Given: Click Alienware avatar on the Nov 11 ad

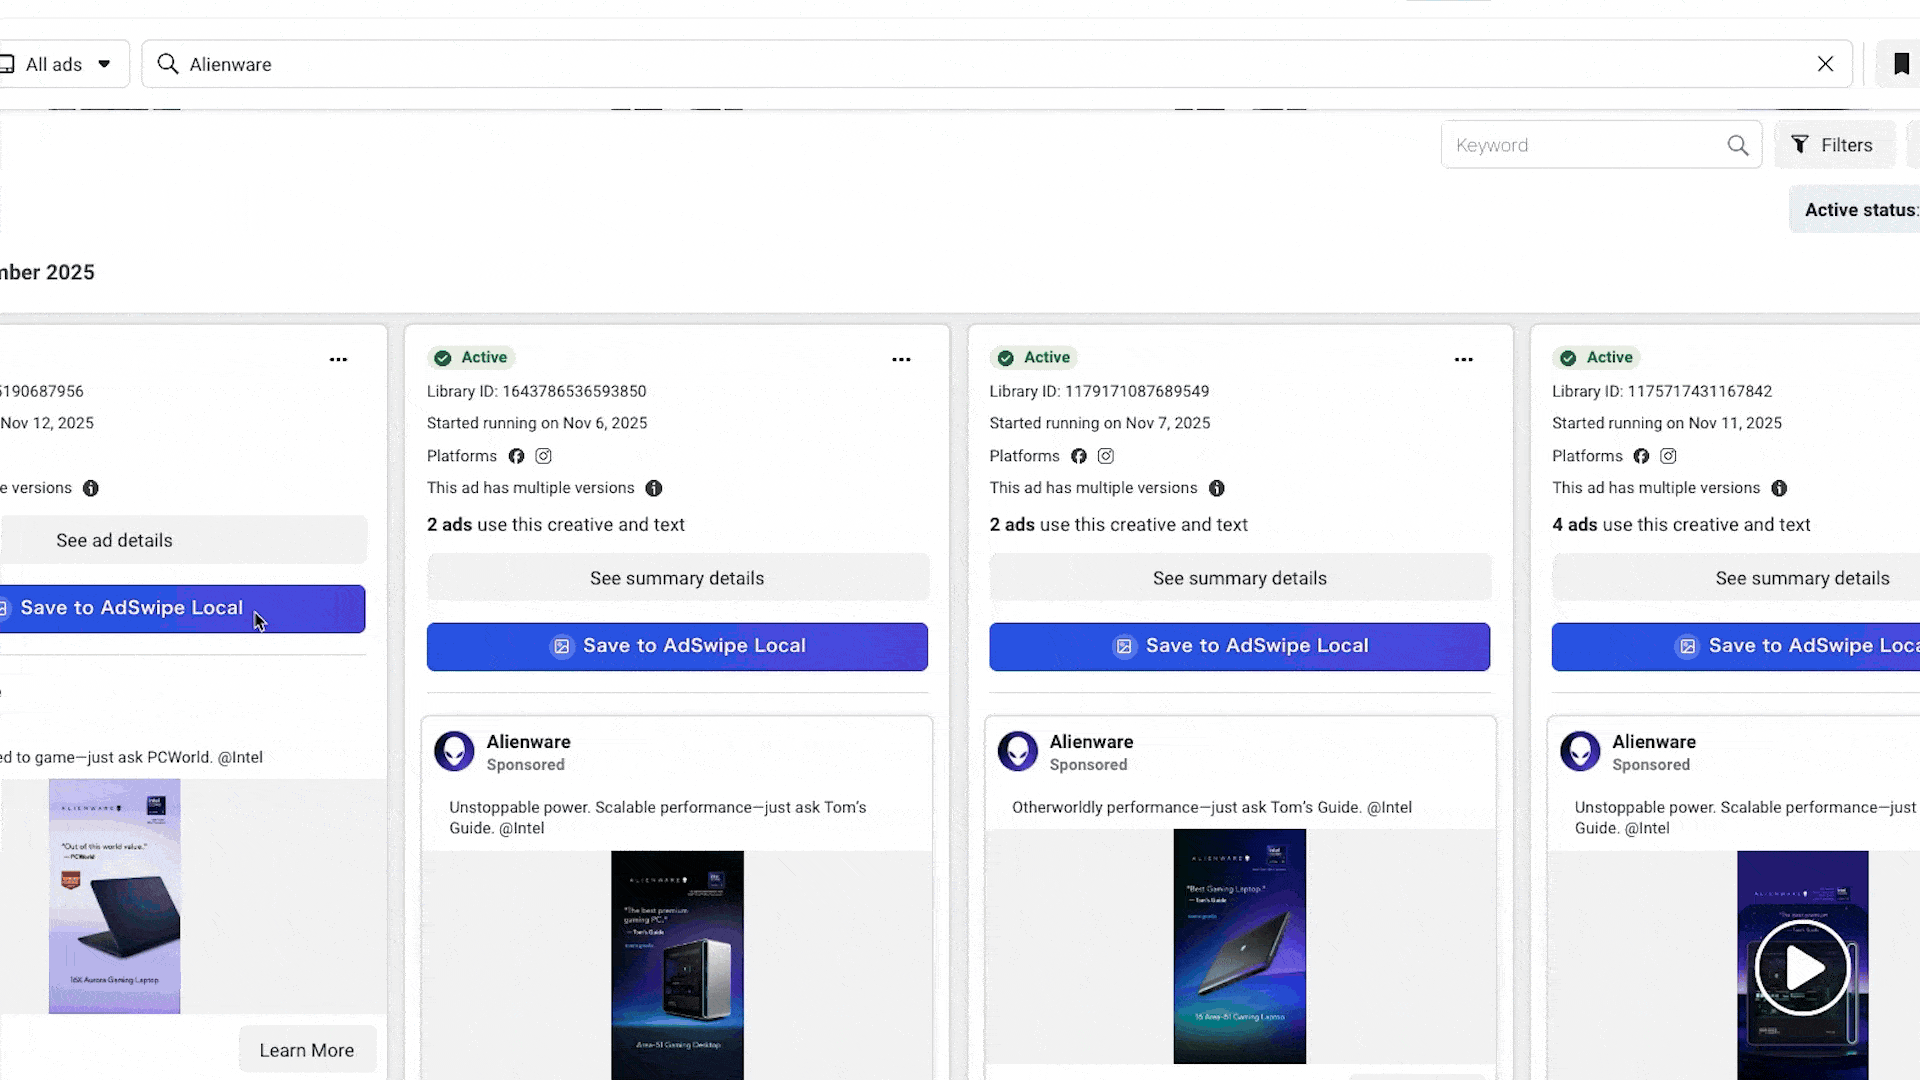Looking at the screenshot, I should [1580, 751].
